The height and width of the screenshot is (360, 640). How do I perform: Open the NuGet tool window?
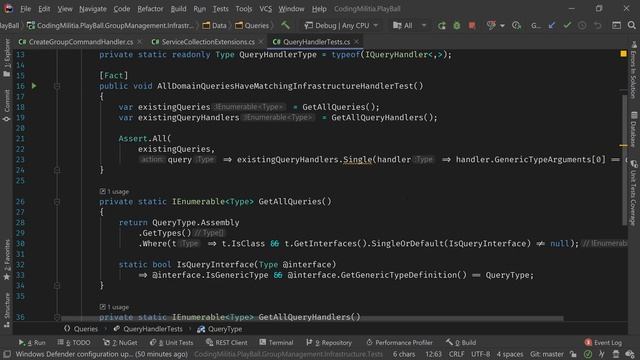[x=120, y=342]
